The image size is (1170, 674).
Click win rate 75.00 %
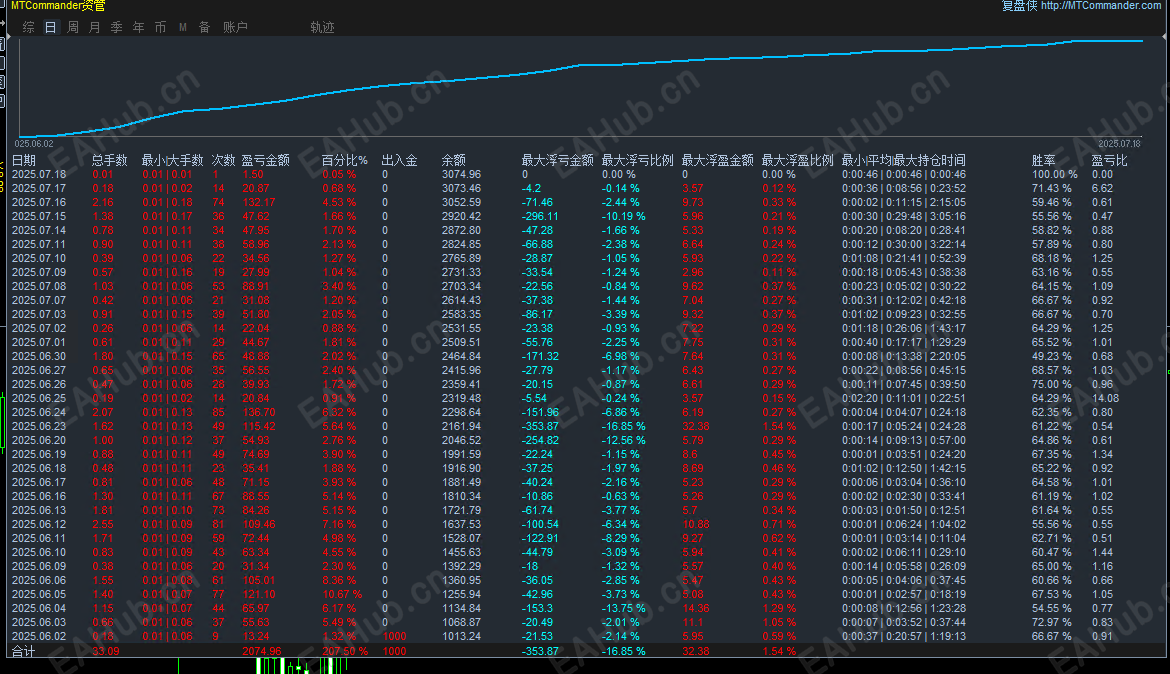click(x=1052, y=384)
